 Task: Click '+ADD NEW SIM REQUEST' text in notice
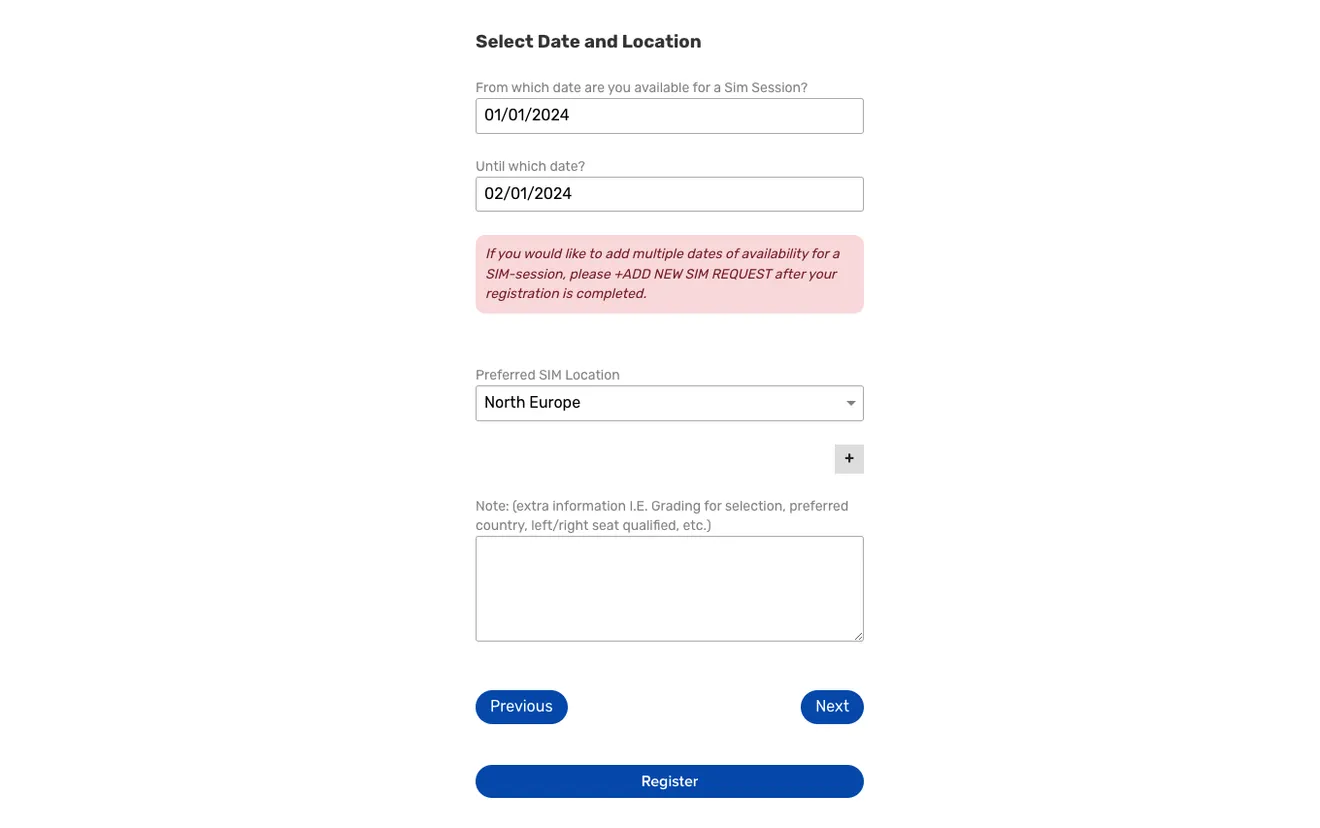[x=692, y=274]
